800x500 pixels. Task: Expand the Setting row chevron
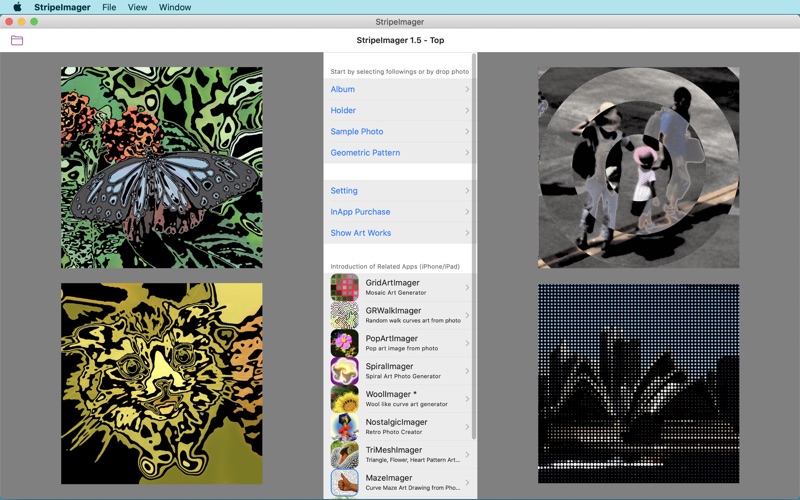467,191
